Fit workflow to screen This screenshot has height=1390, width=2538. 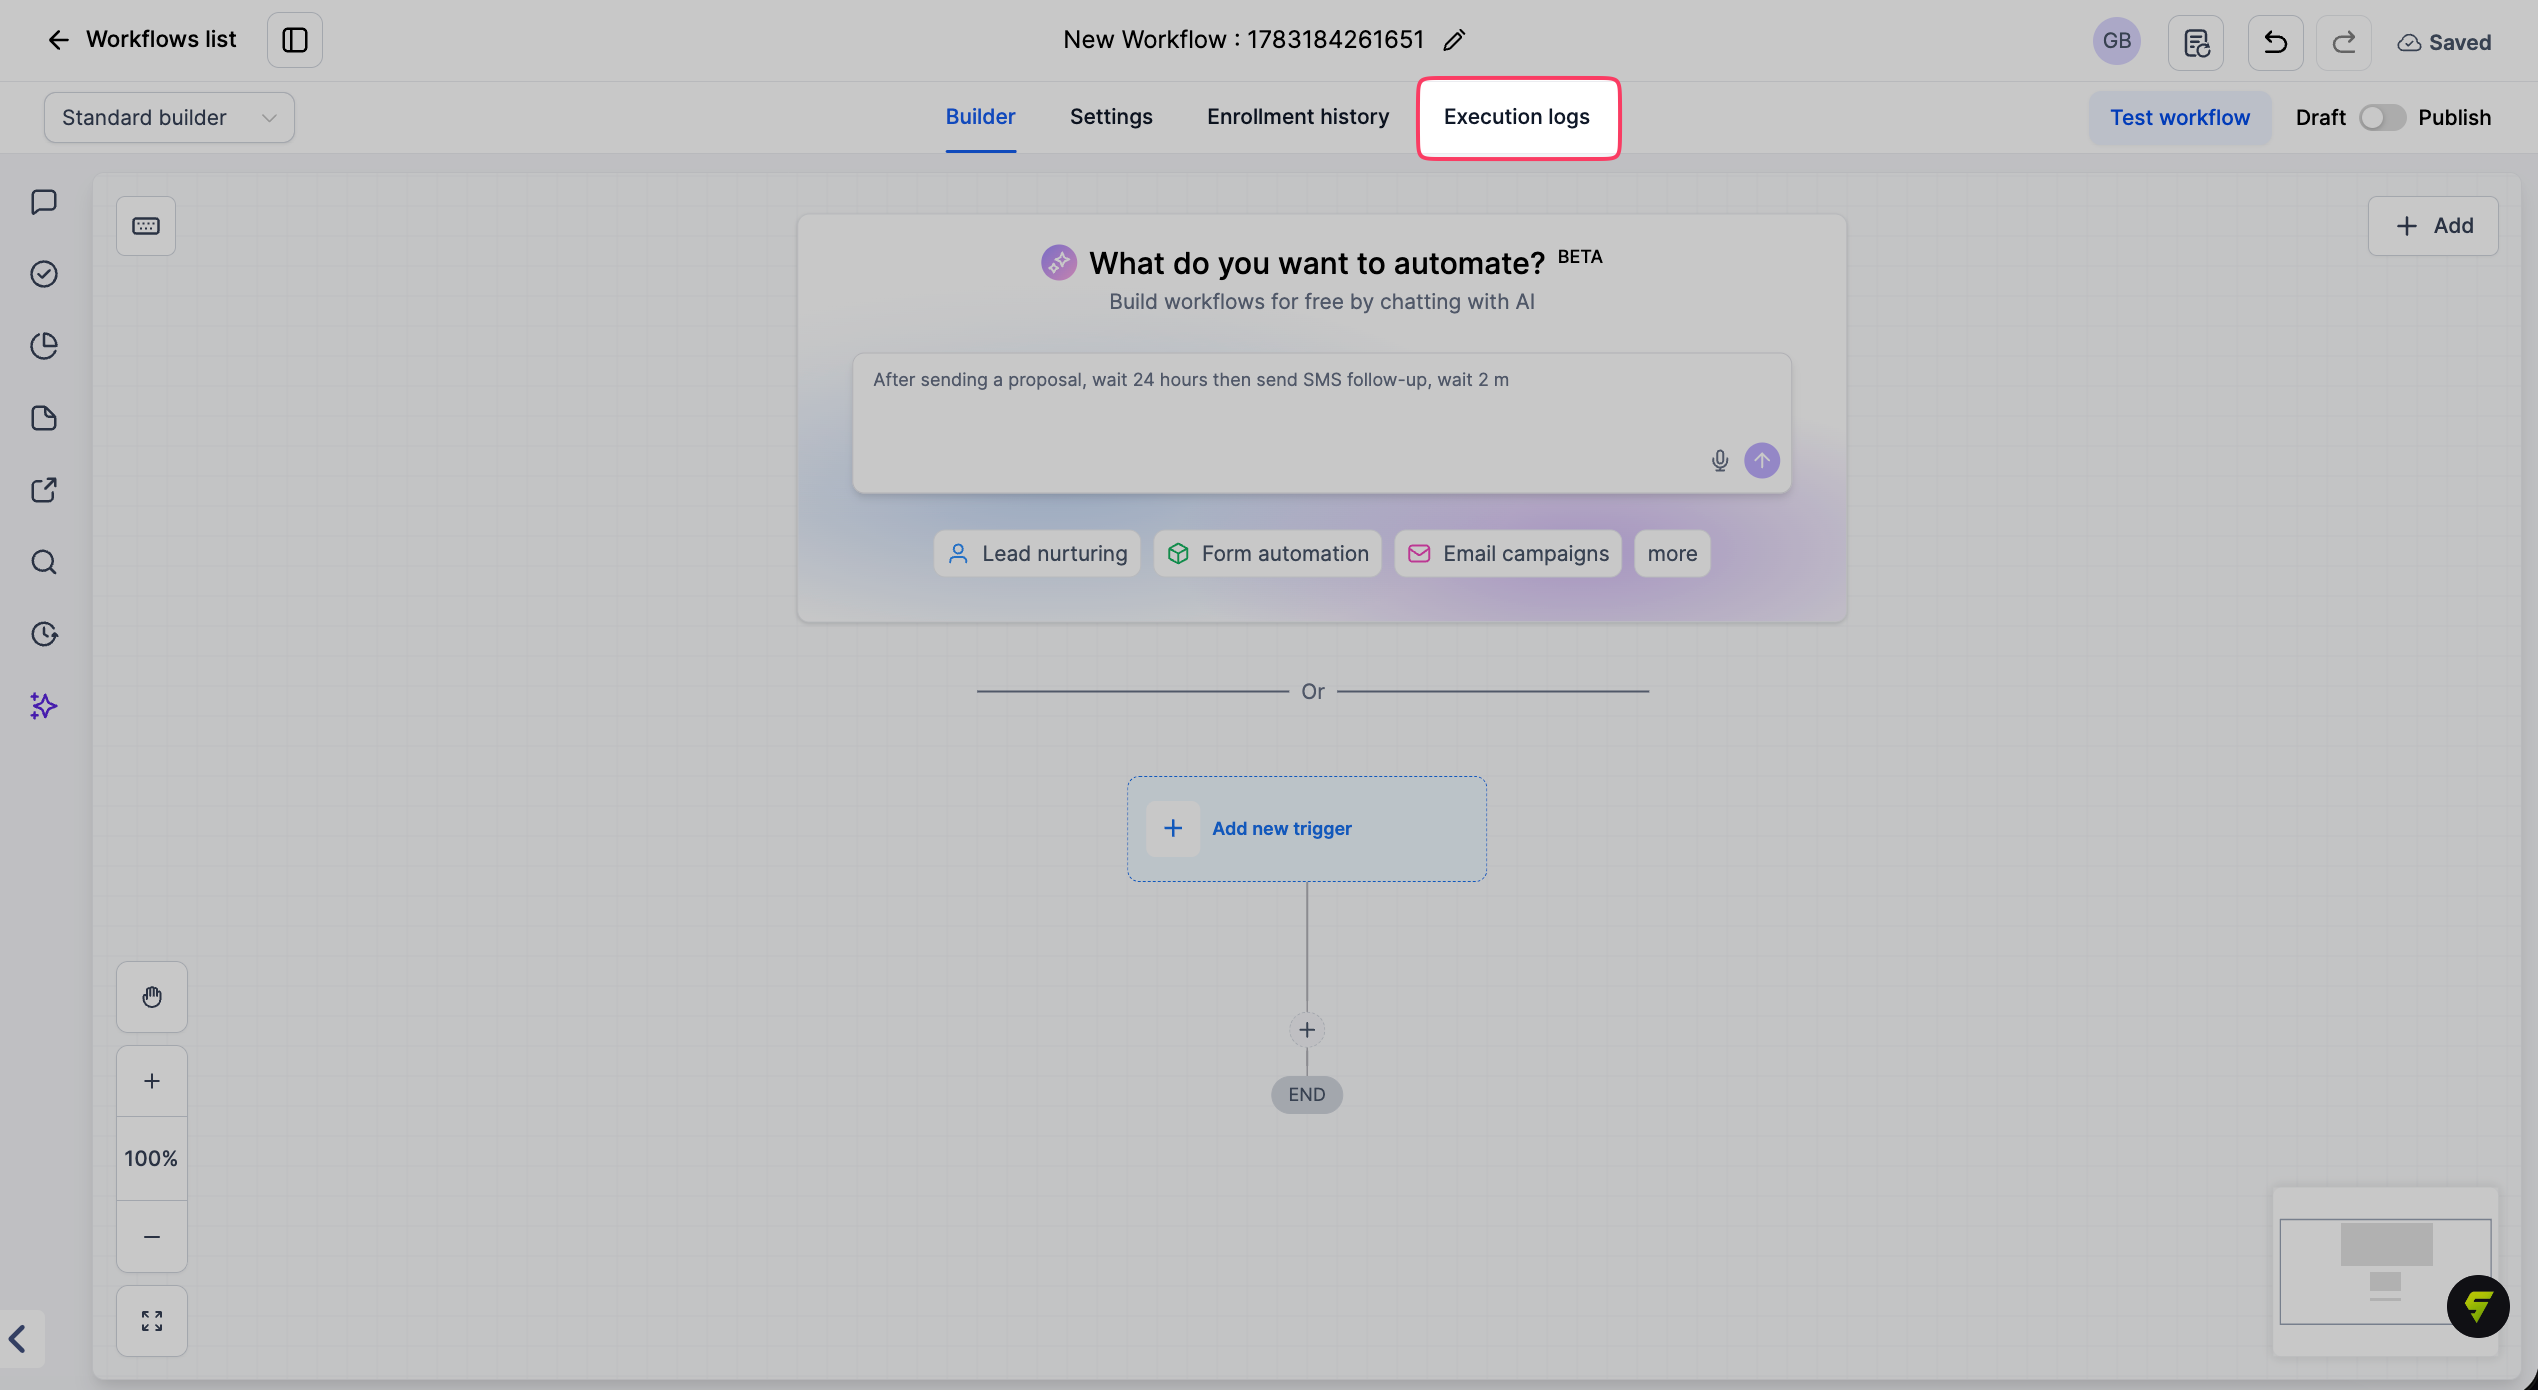coord(152,1321)
